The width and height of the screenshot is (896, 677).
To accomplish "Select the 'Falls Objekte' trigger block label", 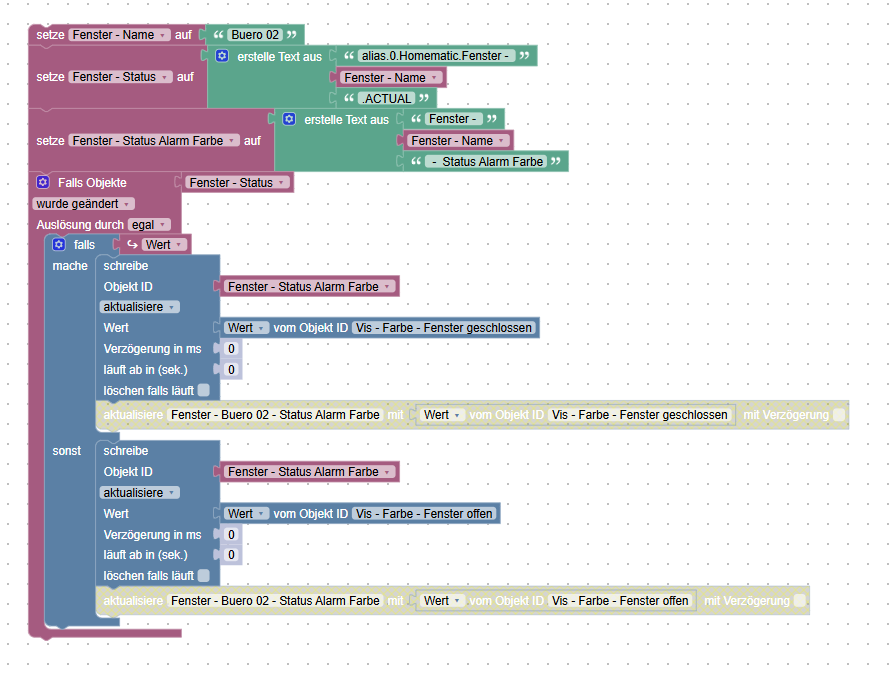I will point(92,183).
